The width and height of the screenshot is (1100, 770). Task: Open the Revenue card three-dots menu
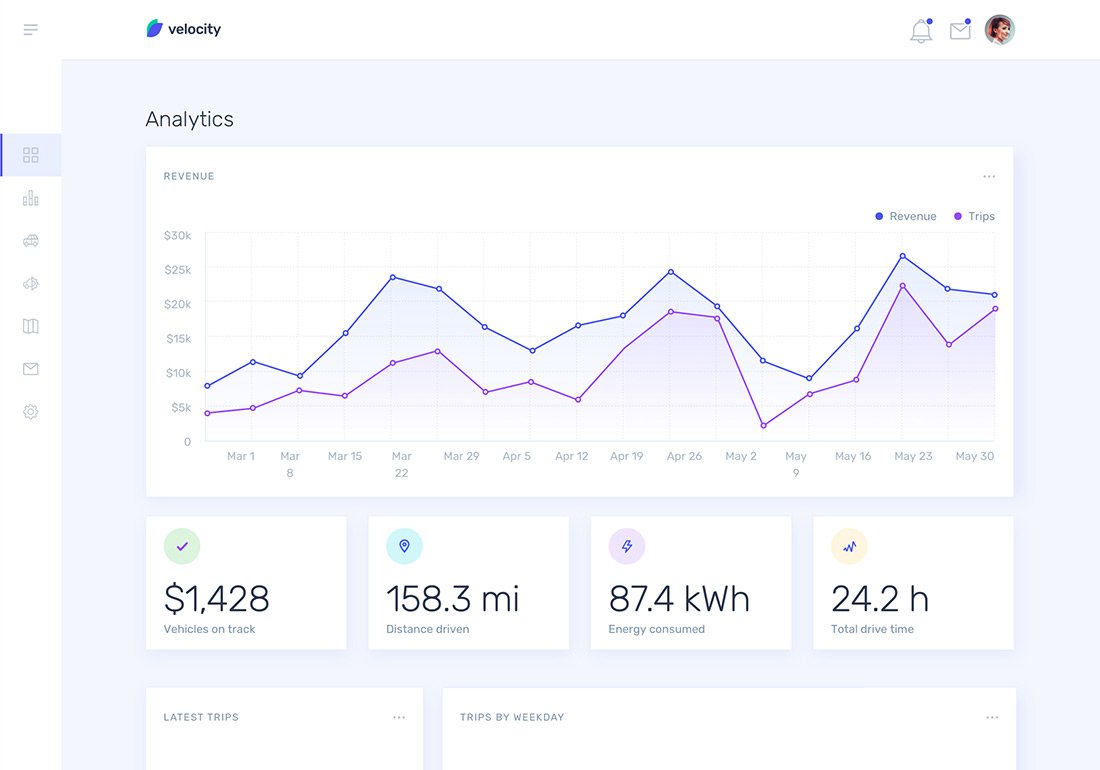pos(989,177)
